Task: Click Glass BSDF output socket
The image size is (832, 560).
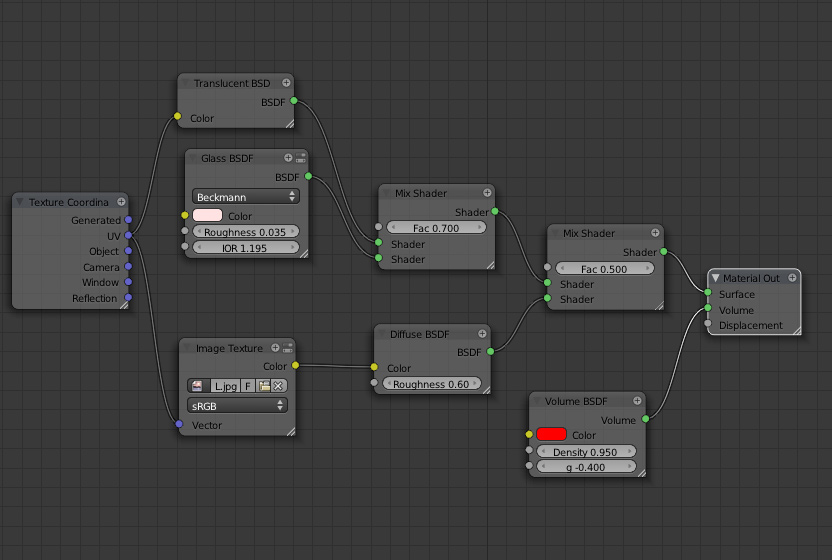Action: tap(308, 176)
